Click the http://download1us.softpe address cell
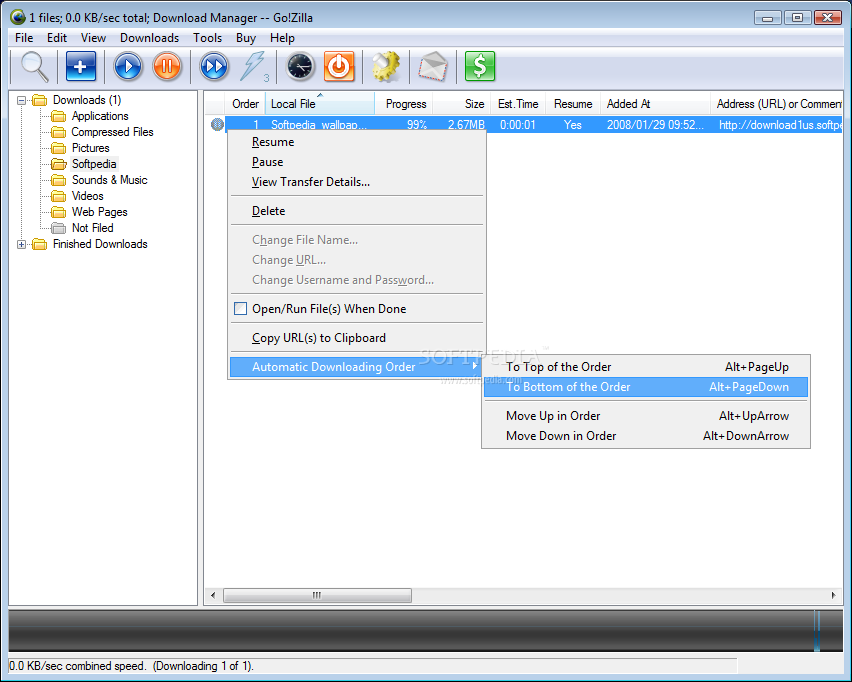 point(780,124)
